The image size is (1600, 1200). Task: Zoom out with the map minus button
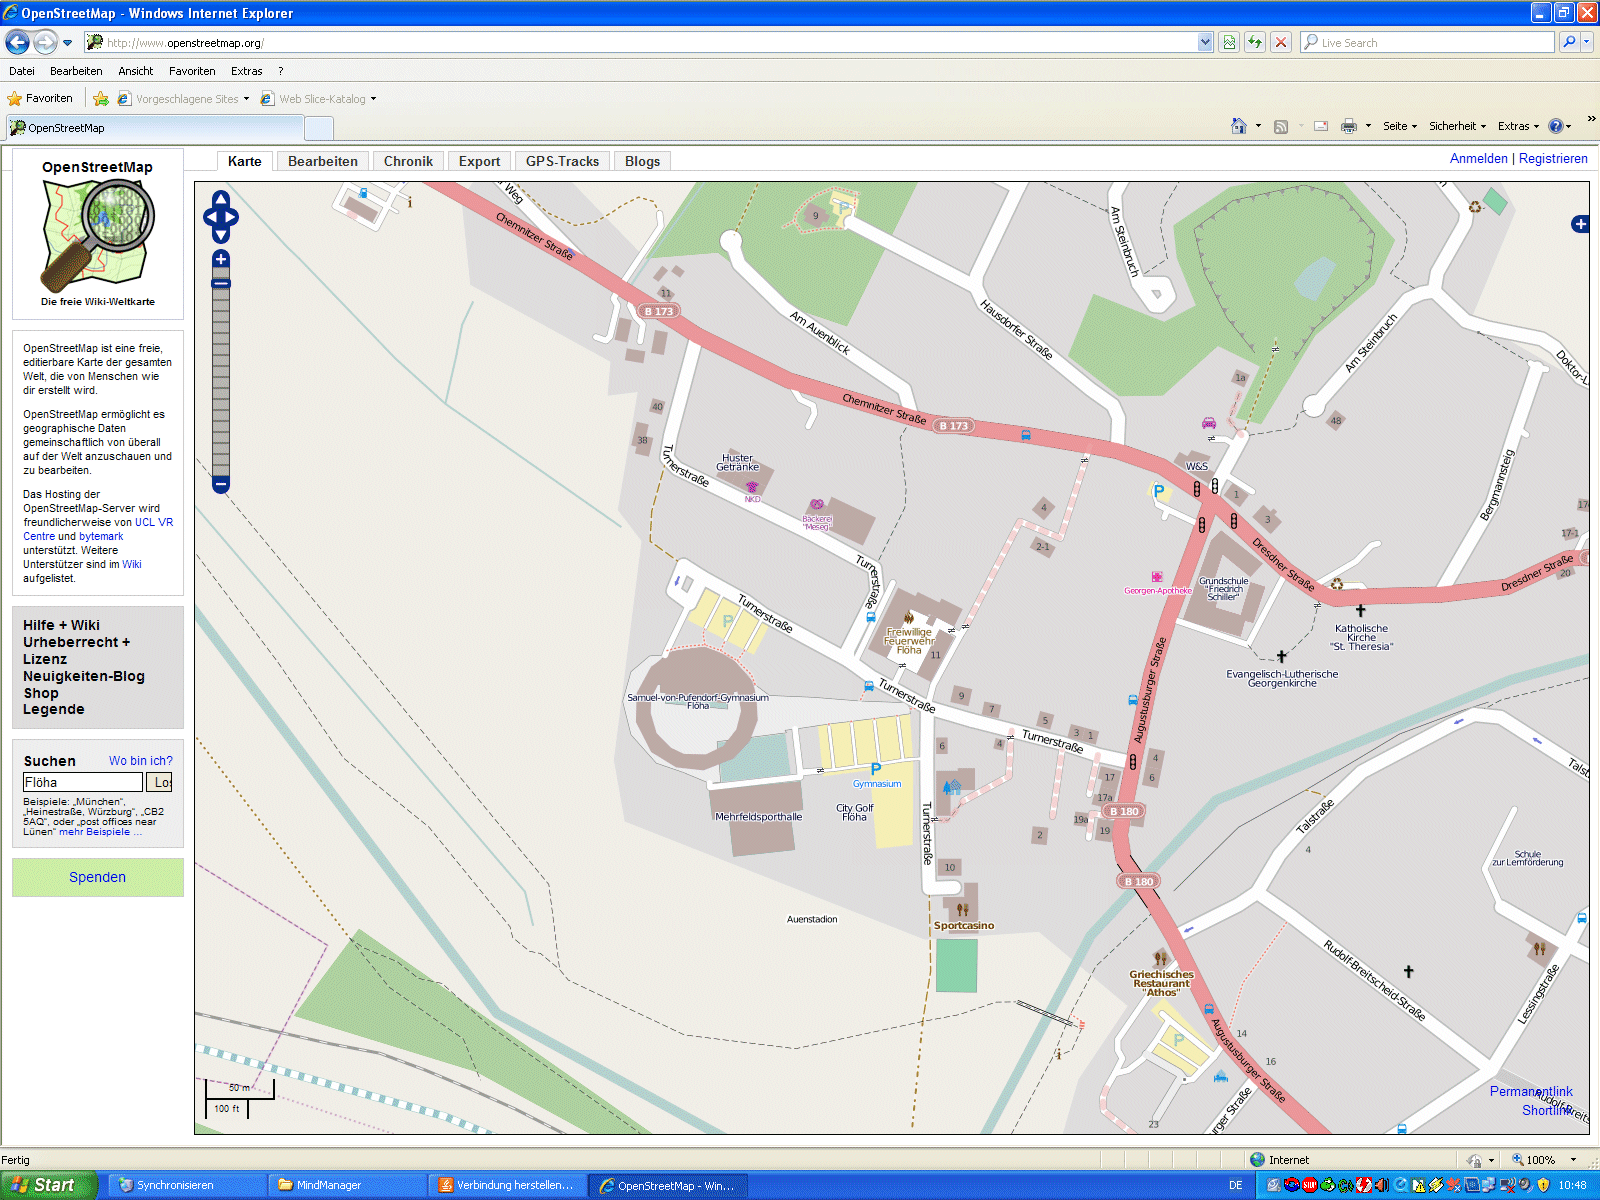(221, 485)
